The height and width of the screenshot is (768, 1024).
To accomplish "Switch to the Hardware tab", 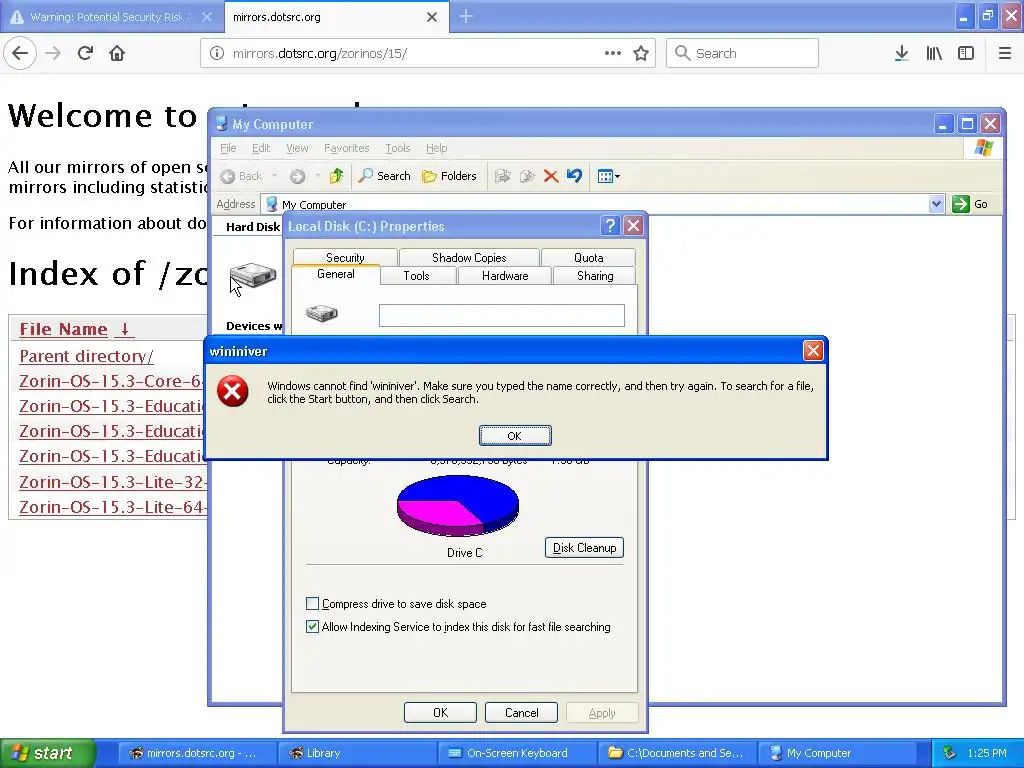I will pos(505,276).
